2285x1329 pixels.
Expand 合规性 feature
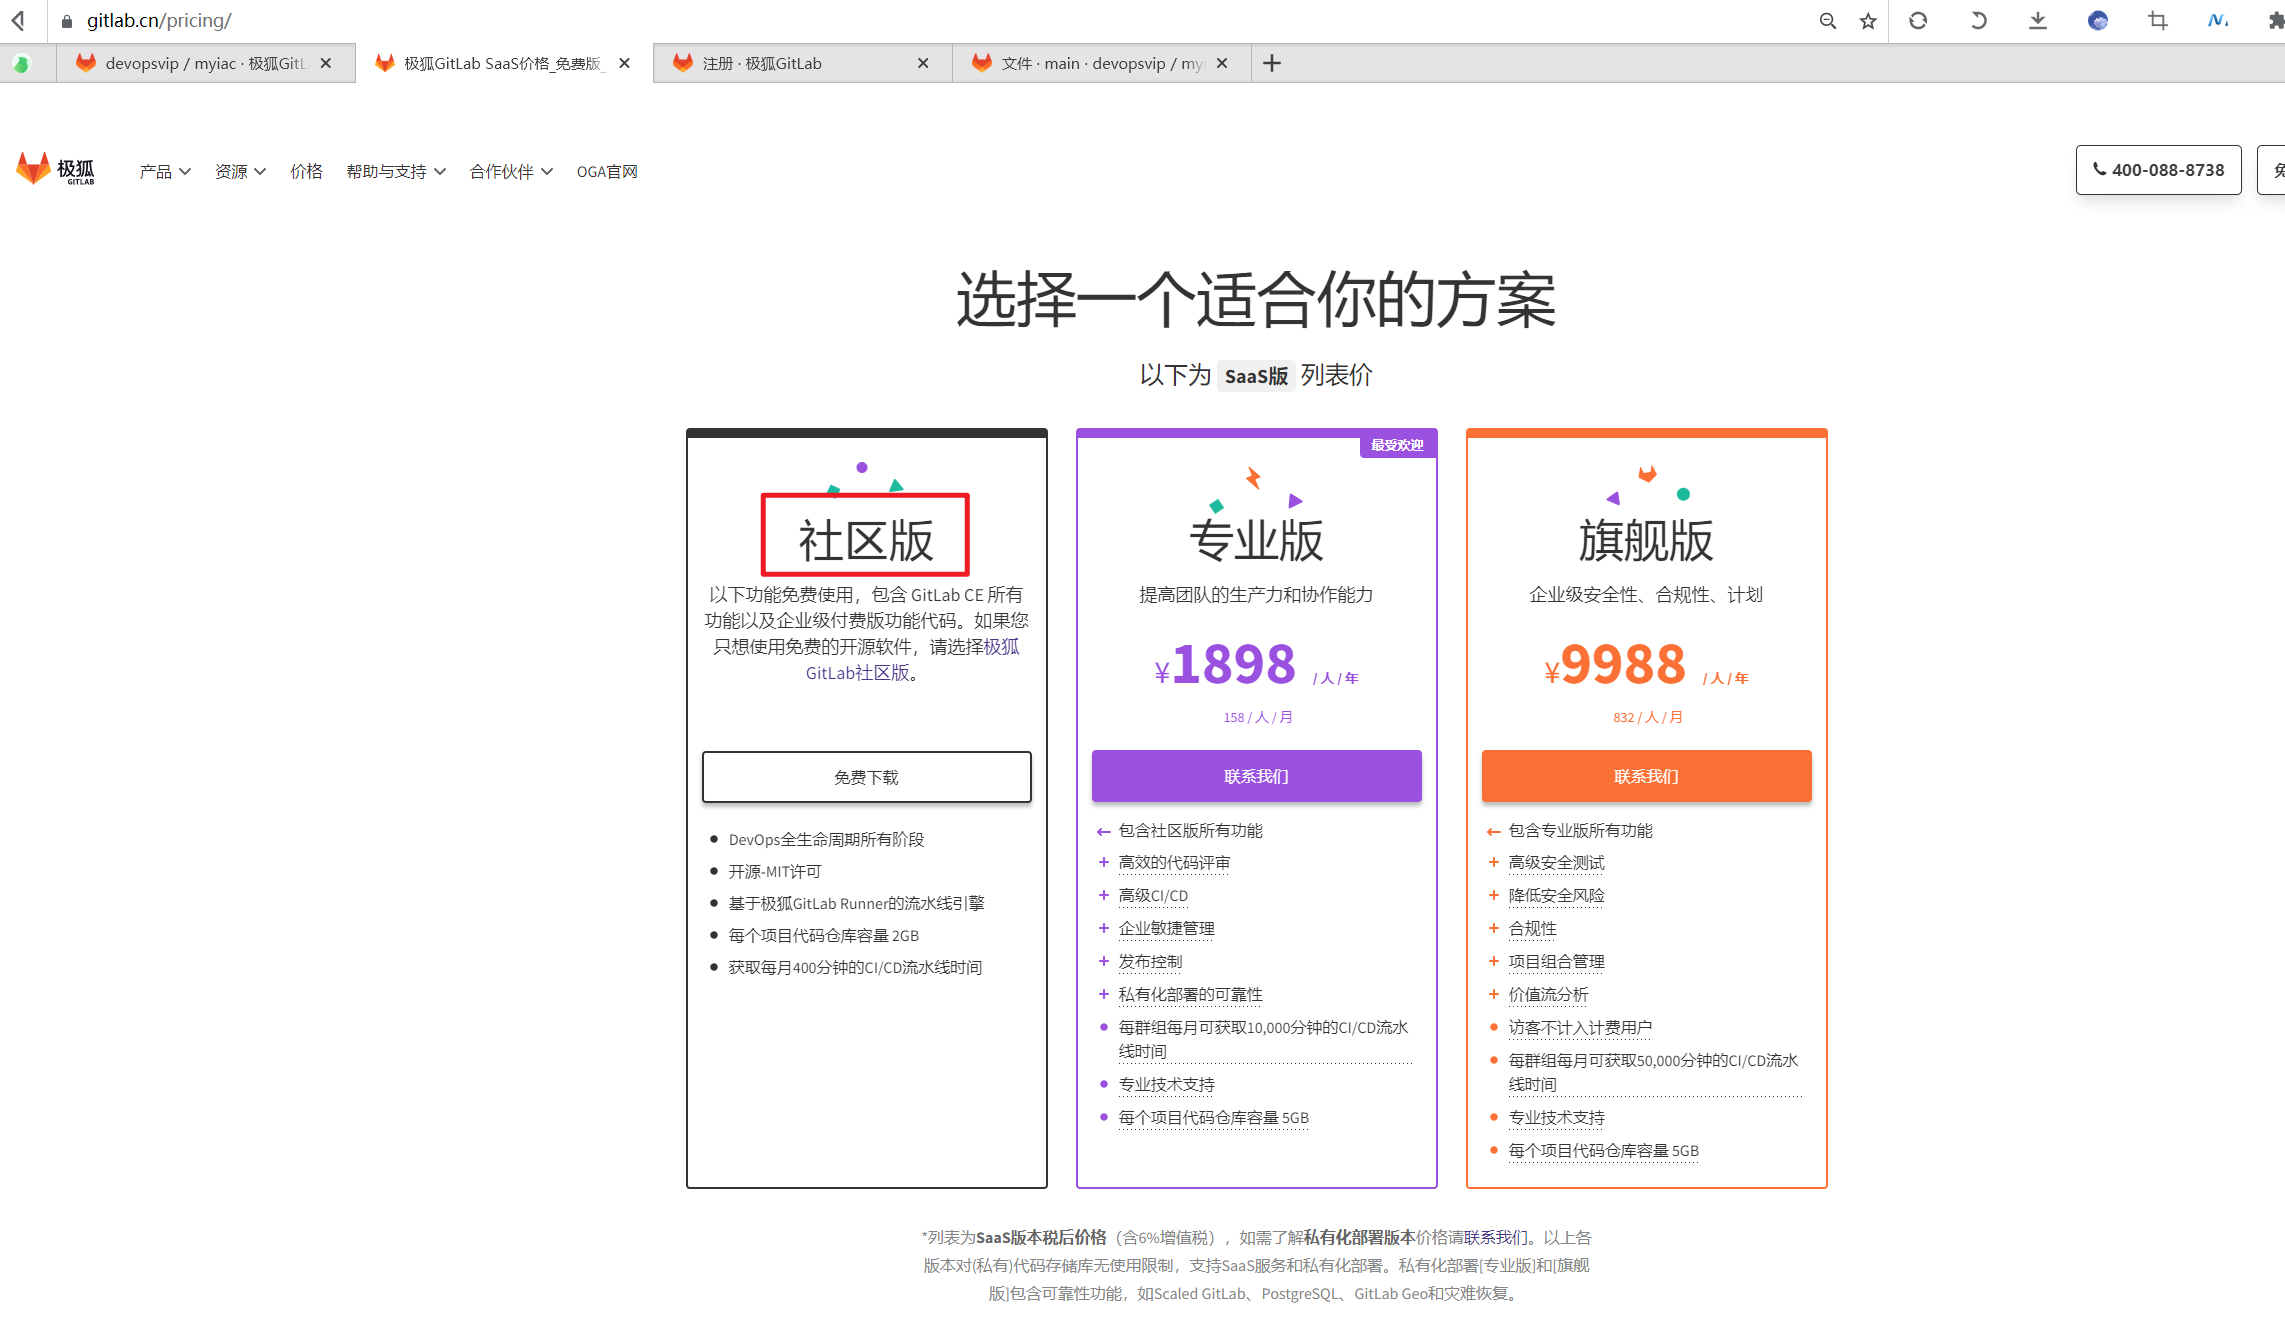click(x=1532, y=929)
